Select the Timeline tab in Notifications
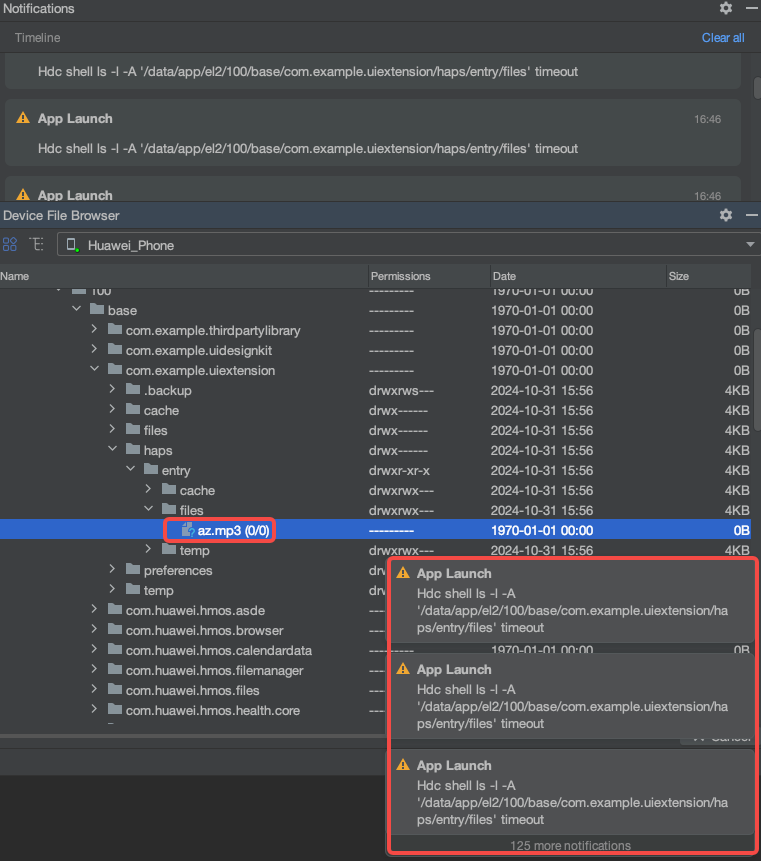Image resolution: width=761 pixels, height=861 pixels. [x=37, y=38]
